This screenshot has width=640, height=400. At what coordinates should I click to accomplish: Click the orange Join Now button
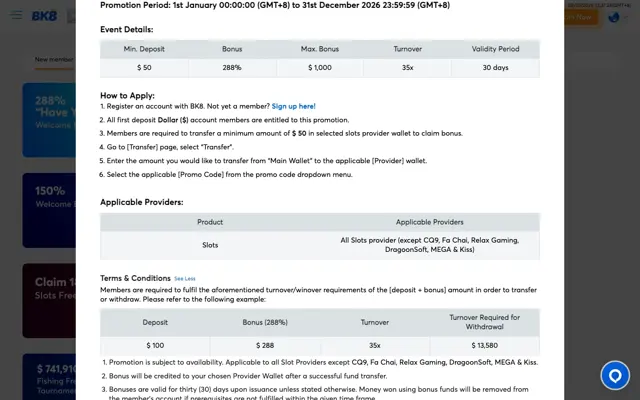tap(581, 17)
